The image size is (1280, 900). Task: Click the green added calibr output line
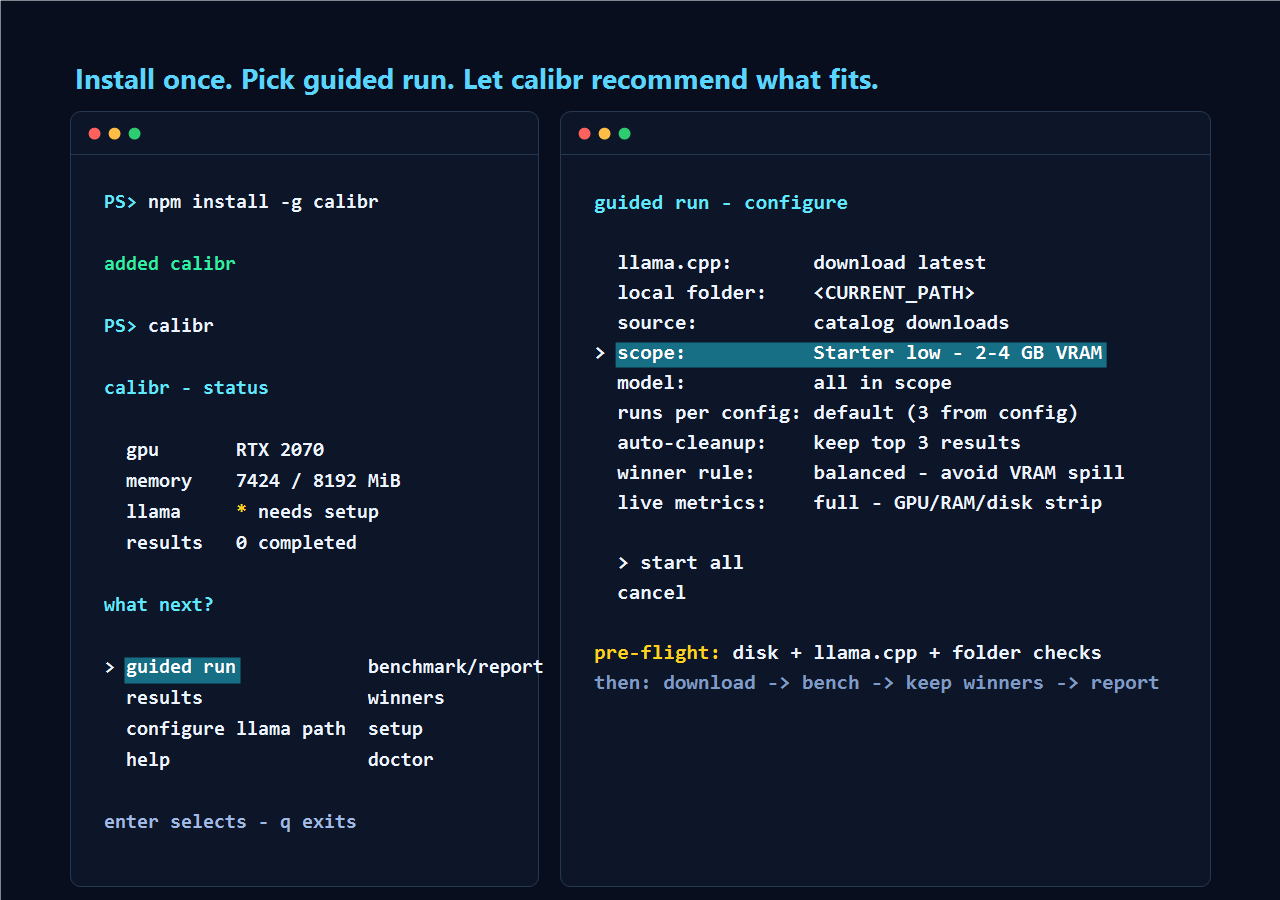tap(170, 264)
